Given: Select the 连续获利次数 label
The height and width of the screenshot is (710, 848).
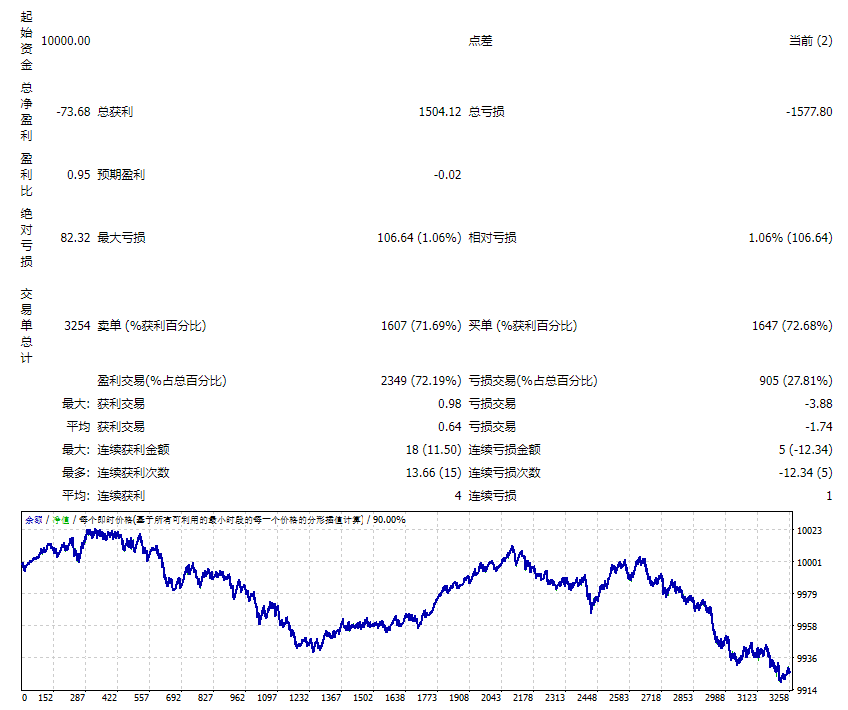Looking at the screenshot, I should point(133,473).
